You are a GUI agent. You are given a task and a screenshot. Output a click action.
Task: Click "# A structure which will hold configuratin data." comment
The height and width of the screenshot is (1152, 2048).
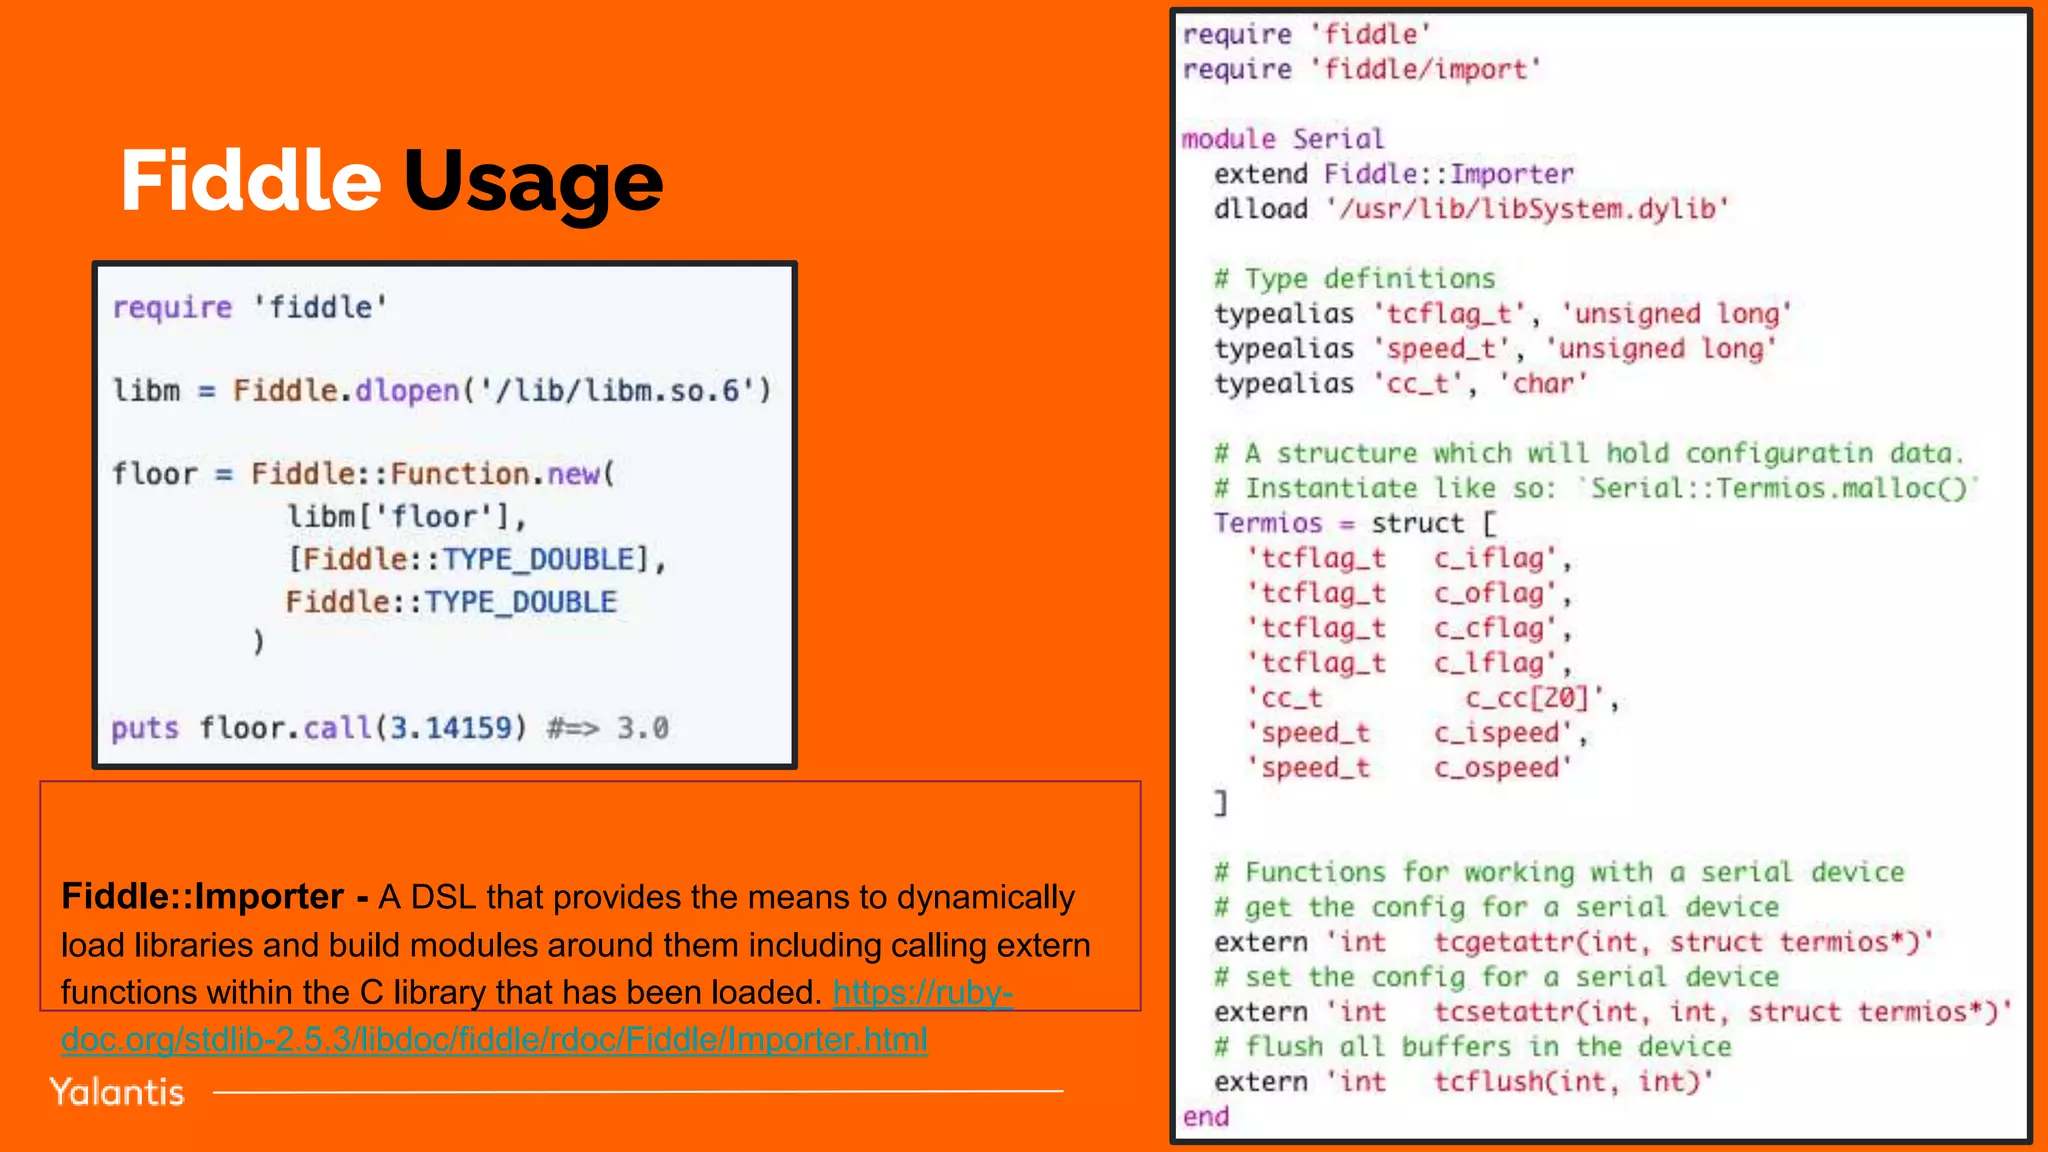click(1589, 453)
